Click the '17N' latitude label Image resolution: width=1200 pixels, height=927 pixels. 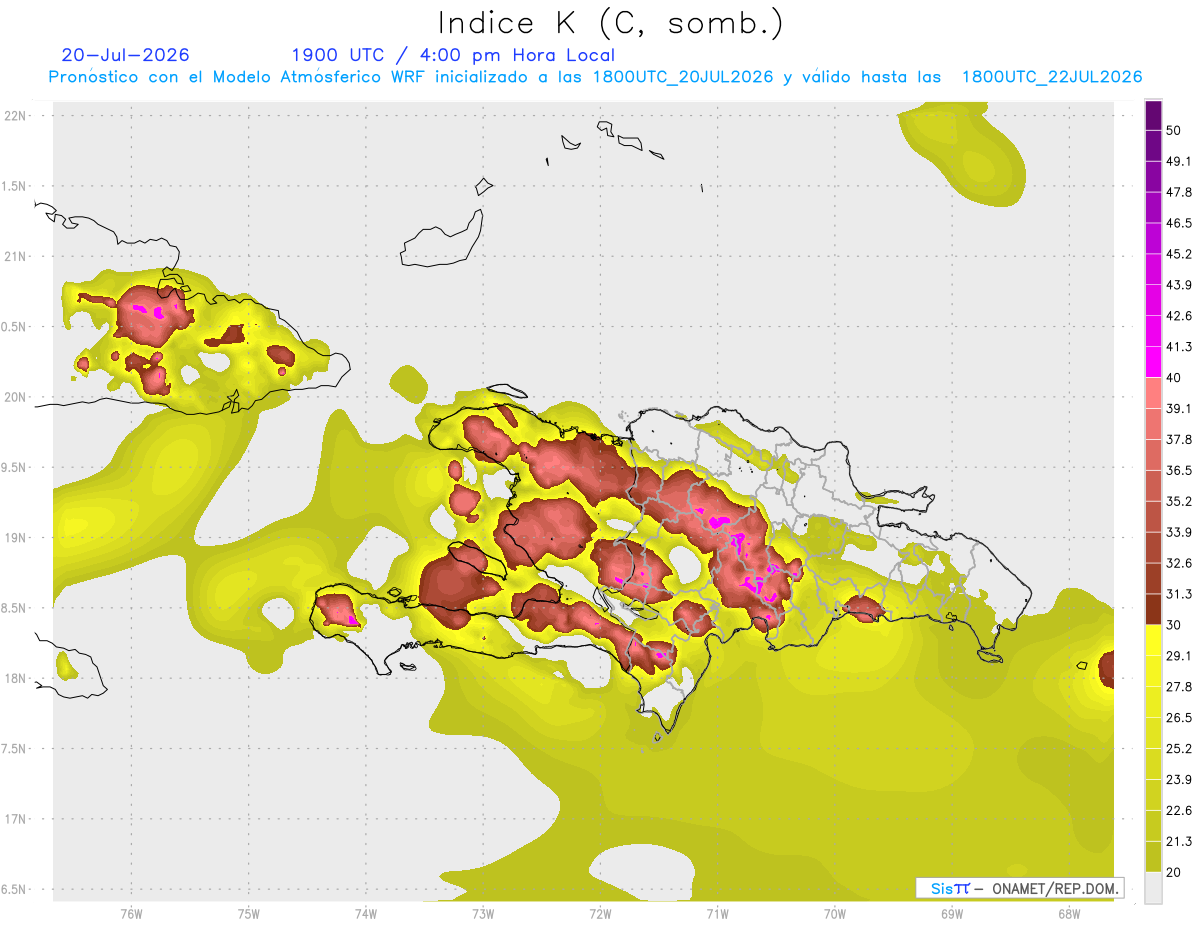(x=17, y=819)
